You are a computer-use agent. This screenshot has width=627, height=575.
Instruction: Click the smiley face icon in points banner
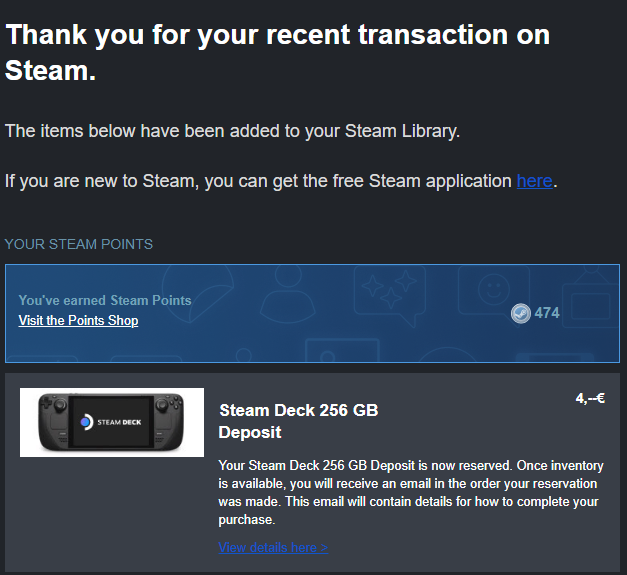click(491, 288)
